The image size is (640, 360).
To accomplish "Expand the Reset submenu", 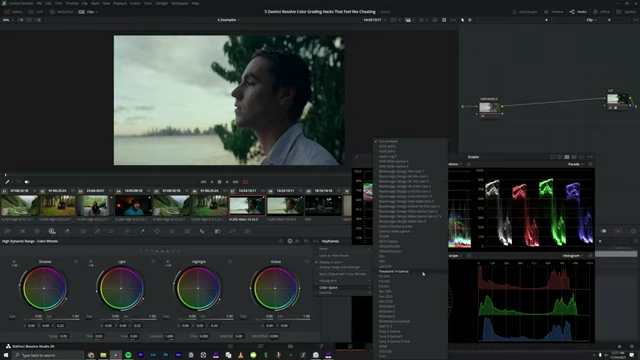I will point(344,249).
